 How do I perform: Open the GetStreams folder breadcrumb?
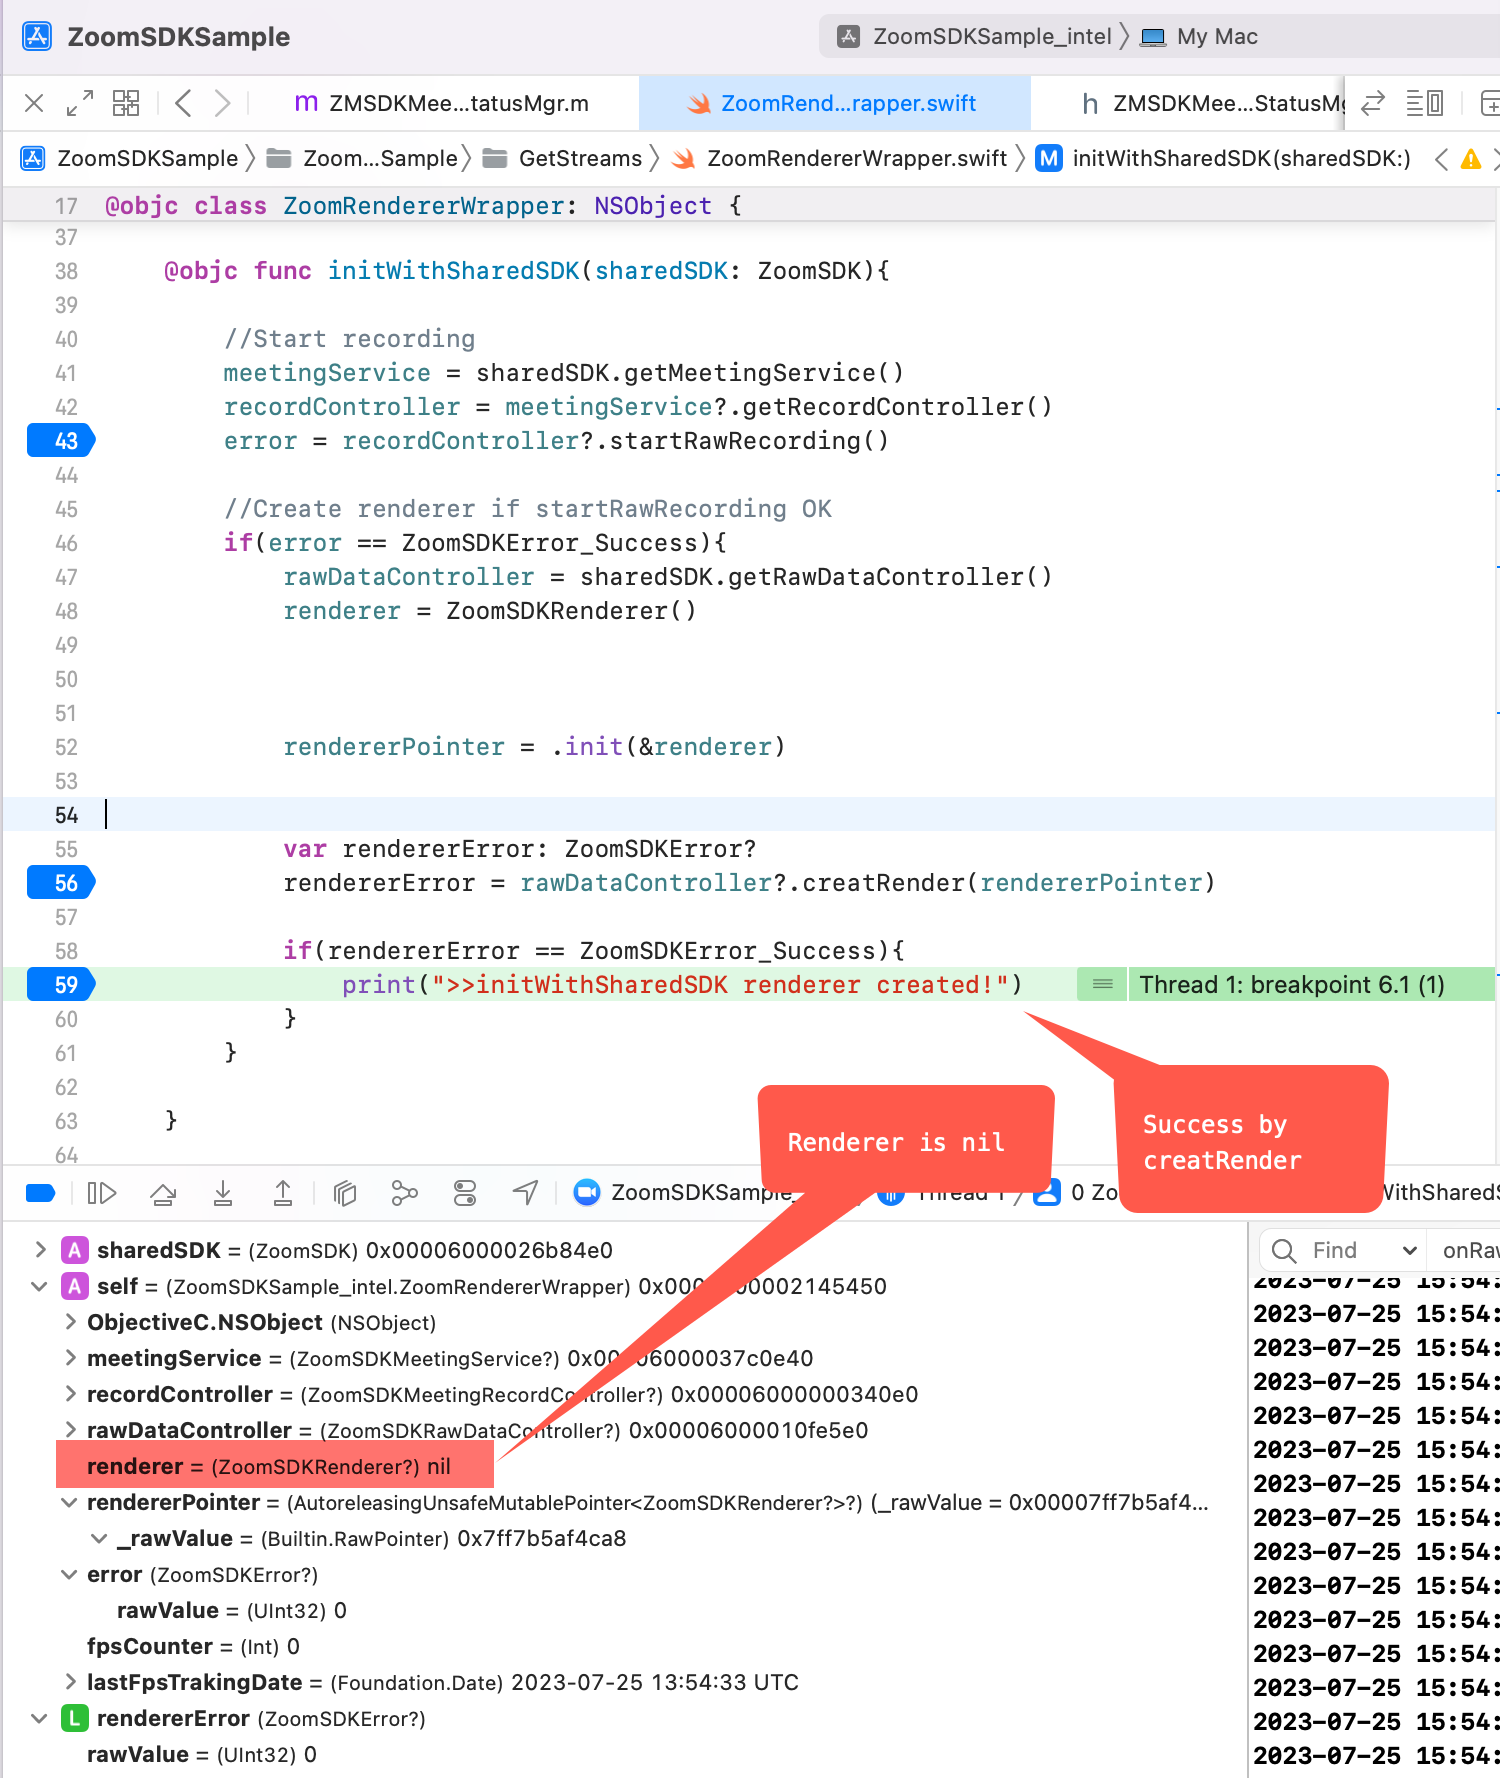pos(563,158)
